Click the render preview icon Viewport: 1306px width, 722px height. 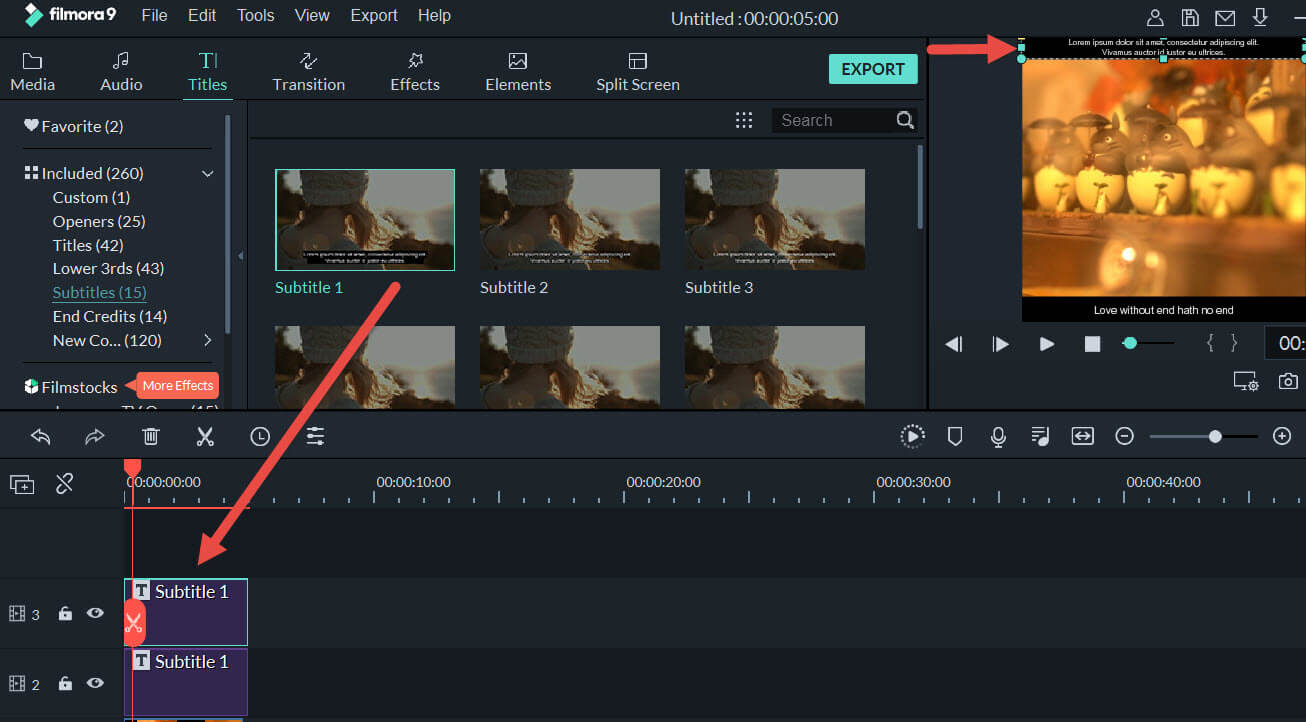tap(912, 436)
